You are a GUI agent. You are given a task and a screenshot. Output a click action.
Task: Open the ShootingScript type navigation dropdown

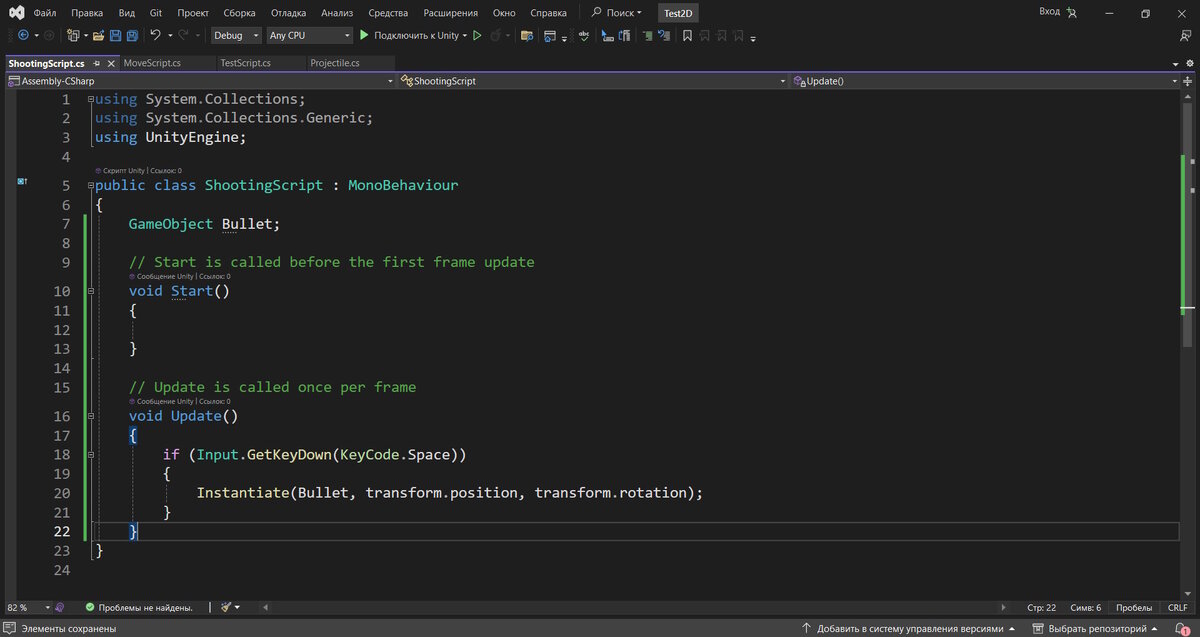(x=594, y=81)
